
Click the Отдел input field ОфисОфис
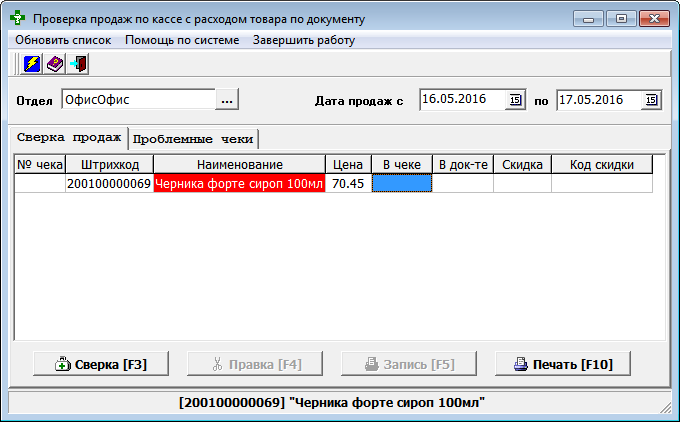pos(139,99)
